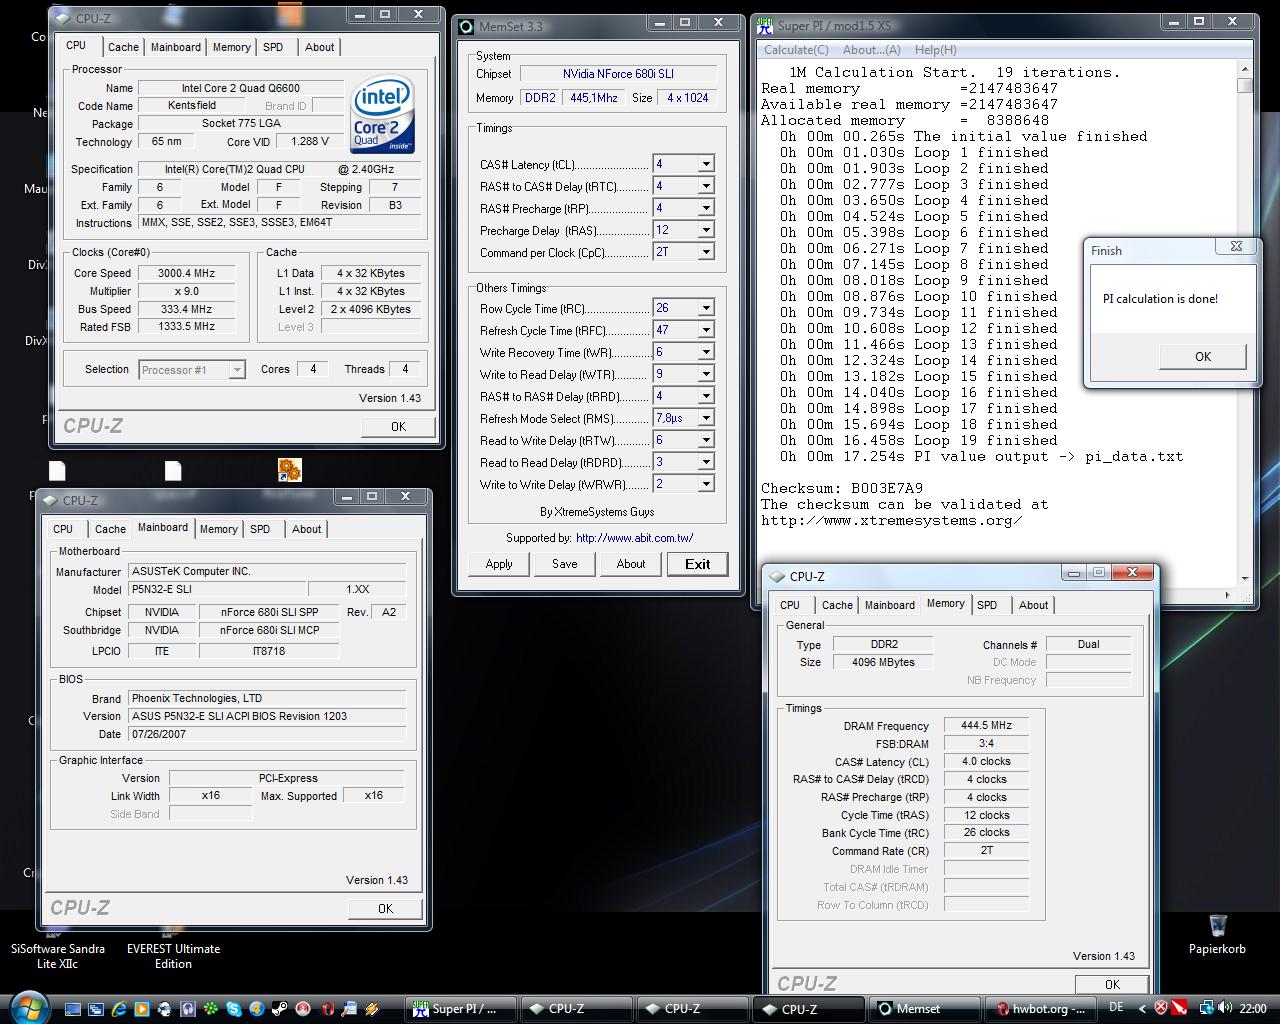Click the MemSet title bar icon
Viewport: 1280px width, 1024px height.
(466, 26)
